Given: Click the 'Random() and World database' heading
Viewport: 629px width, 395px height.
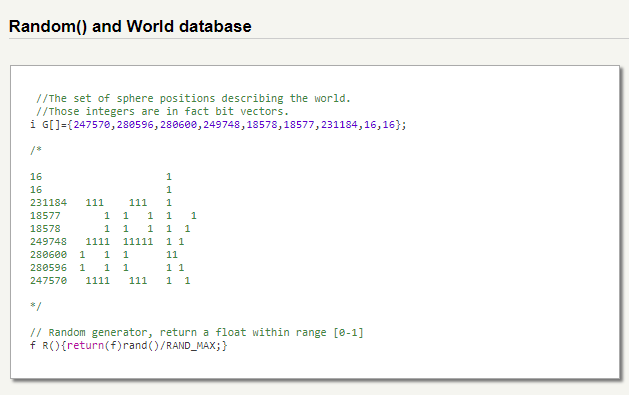Looking at the screenshot, I should (x=130, y=26).
